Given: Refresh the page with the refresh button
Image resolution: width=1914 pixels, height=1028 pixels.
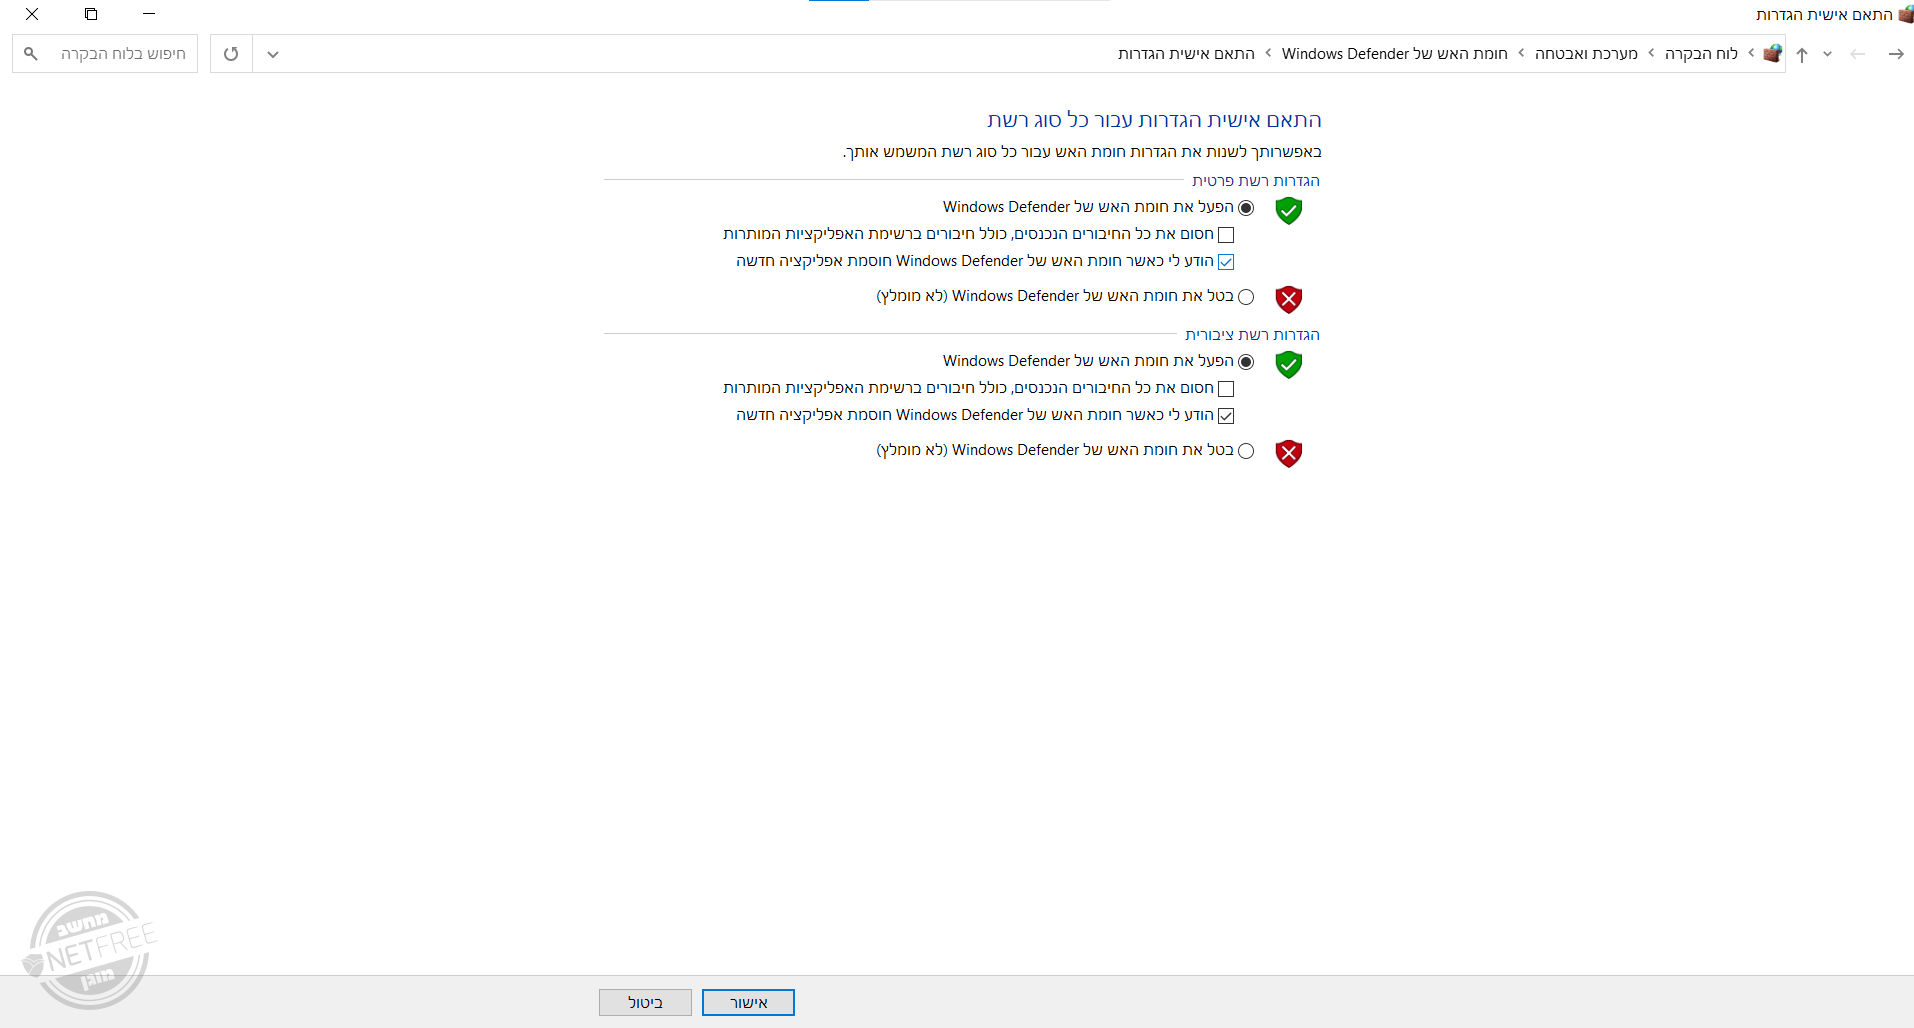Looking at the screenshot, I should pos(231,54).
